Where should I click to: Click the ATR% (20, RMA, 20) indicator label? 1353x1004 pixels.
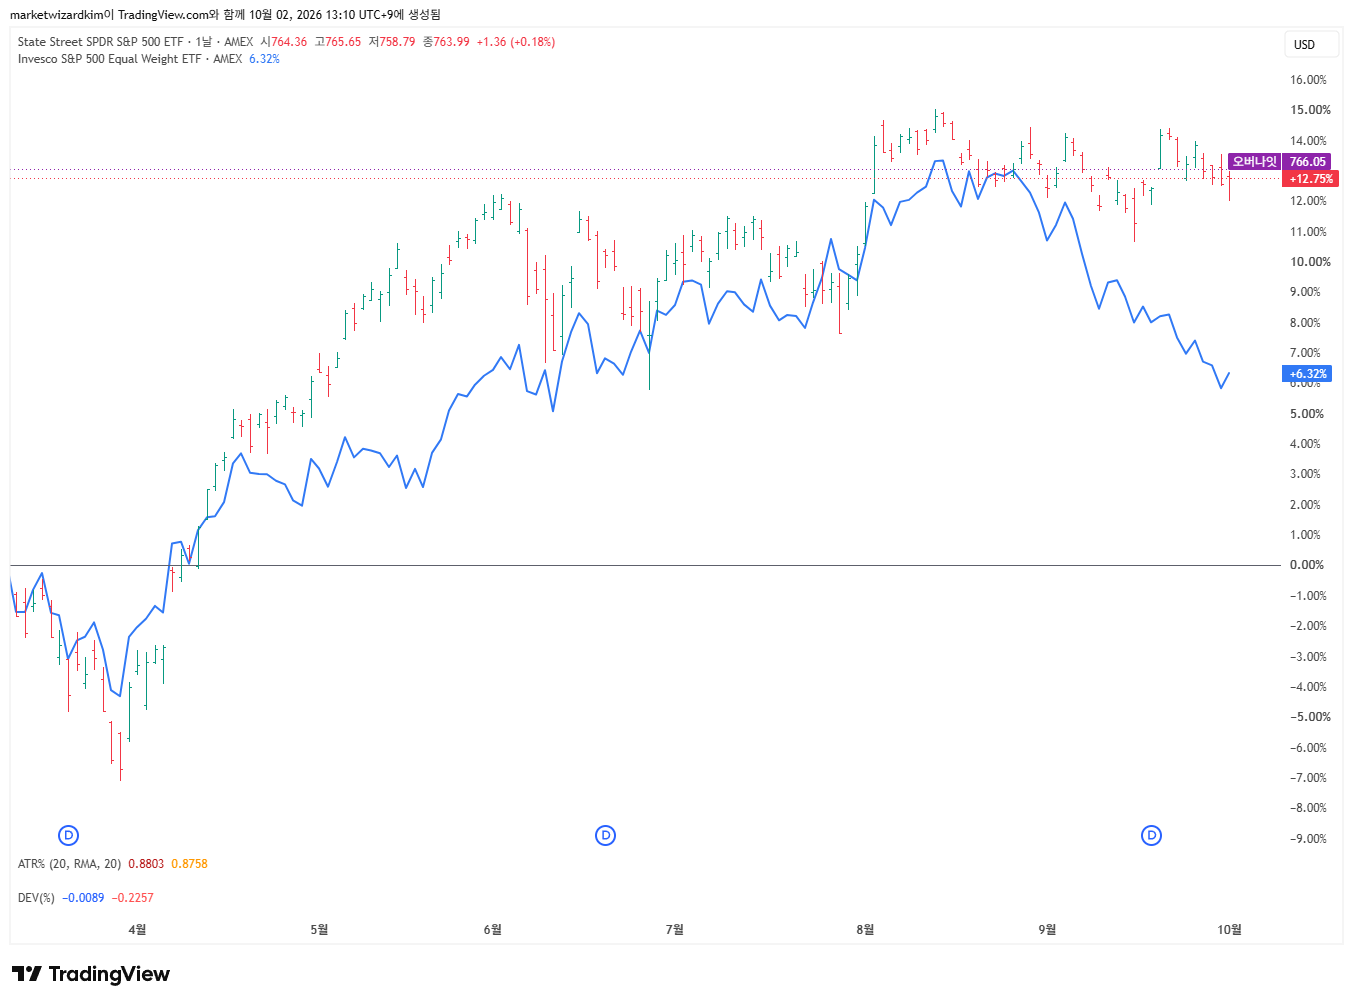point(69,864)
